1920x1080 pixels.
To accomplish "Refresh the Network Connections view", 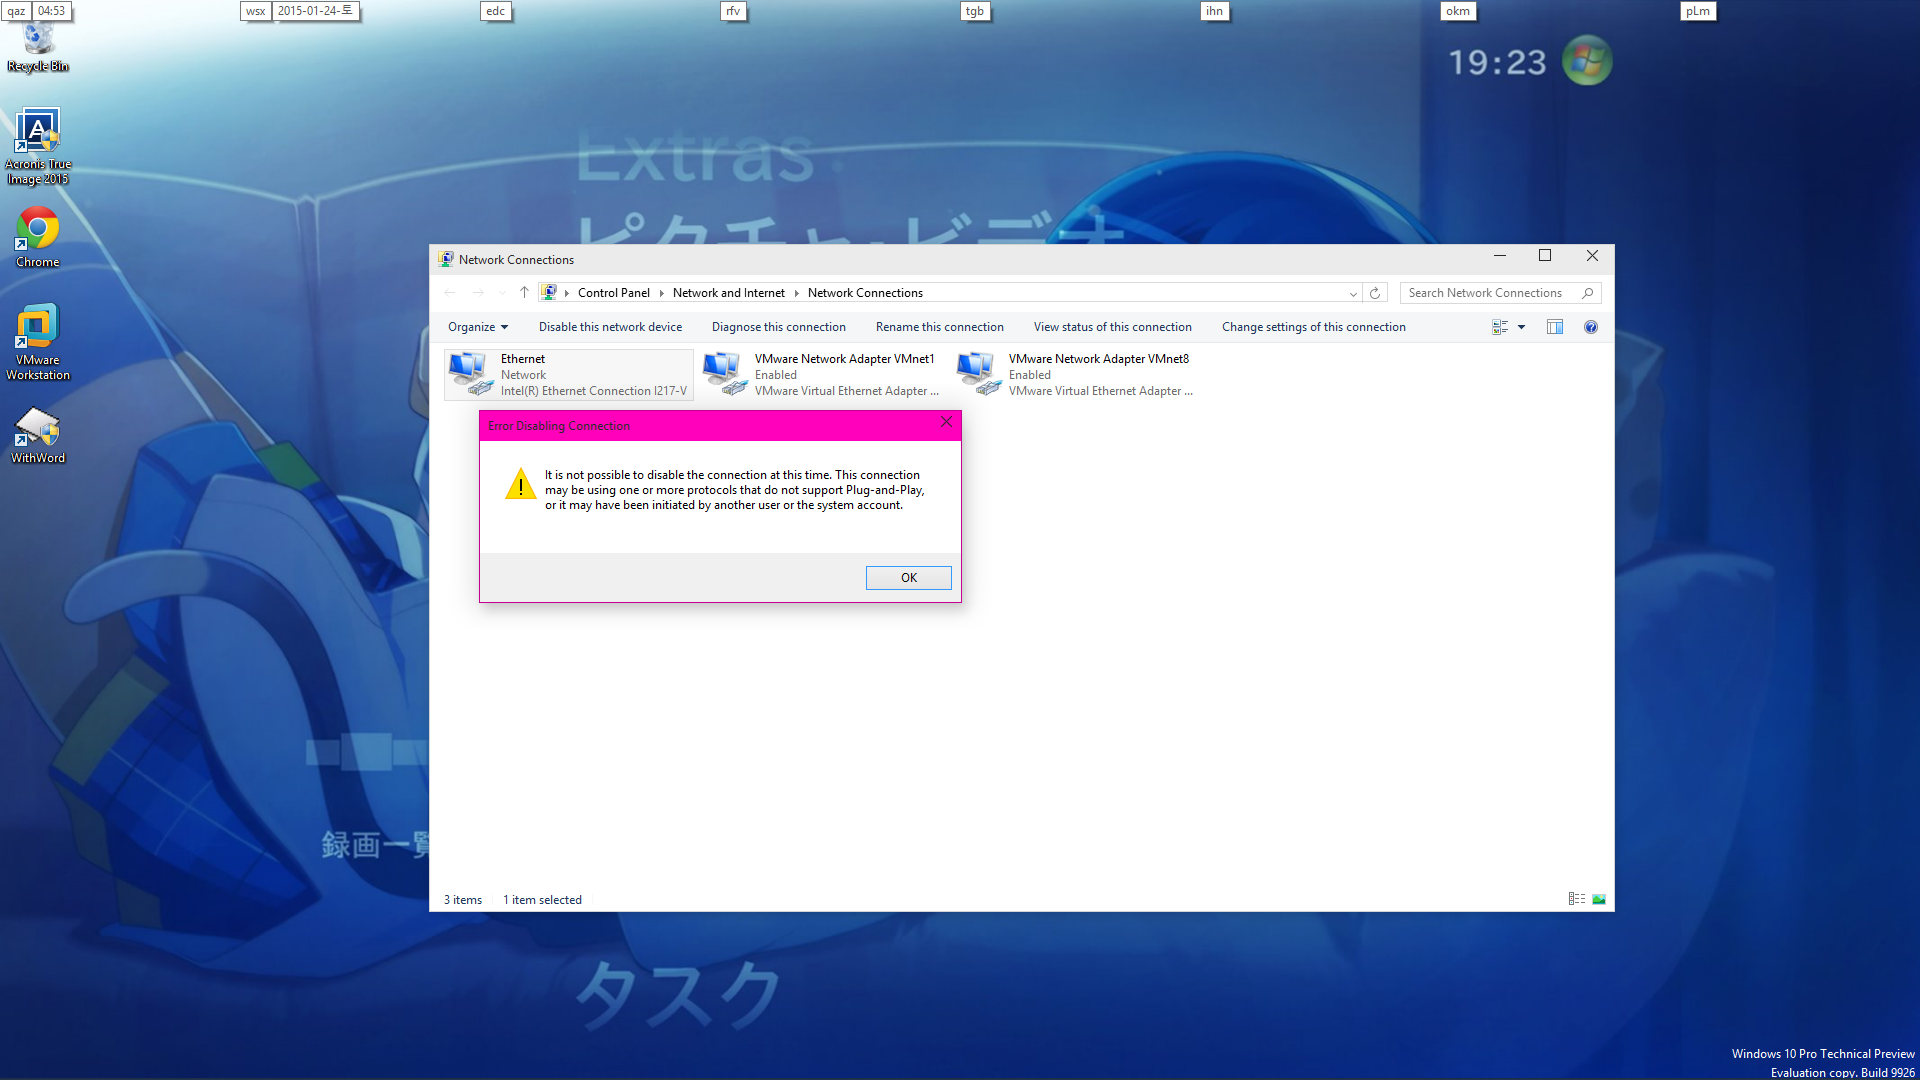I will (1375, 293).
